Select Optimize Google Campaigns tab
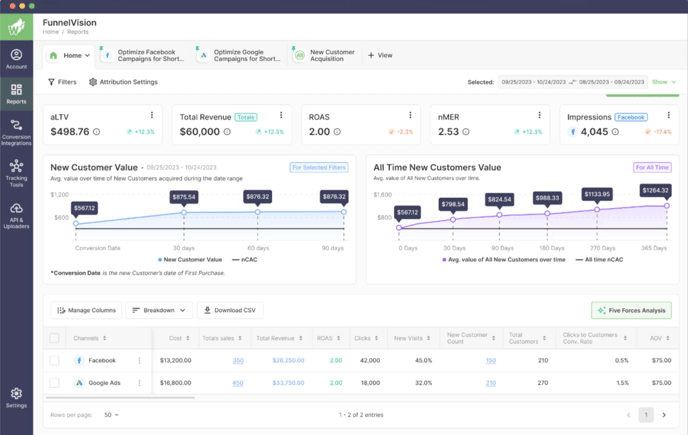Viewport: 688px width, 435px height. click(239, 55)
